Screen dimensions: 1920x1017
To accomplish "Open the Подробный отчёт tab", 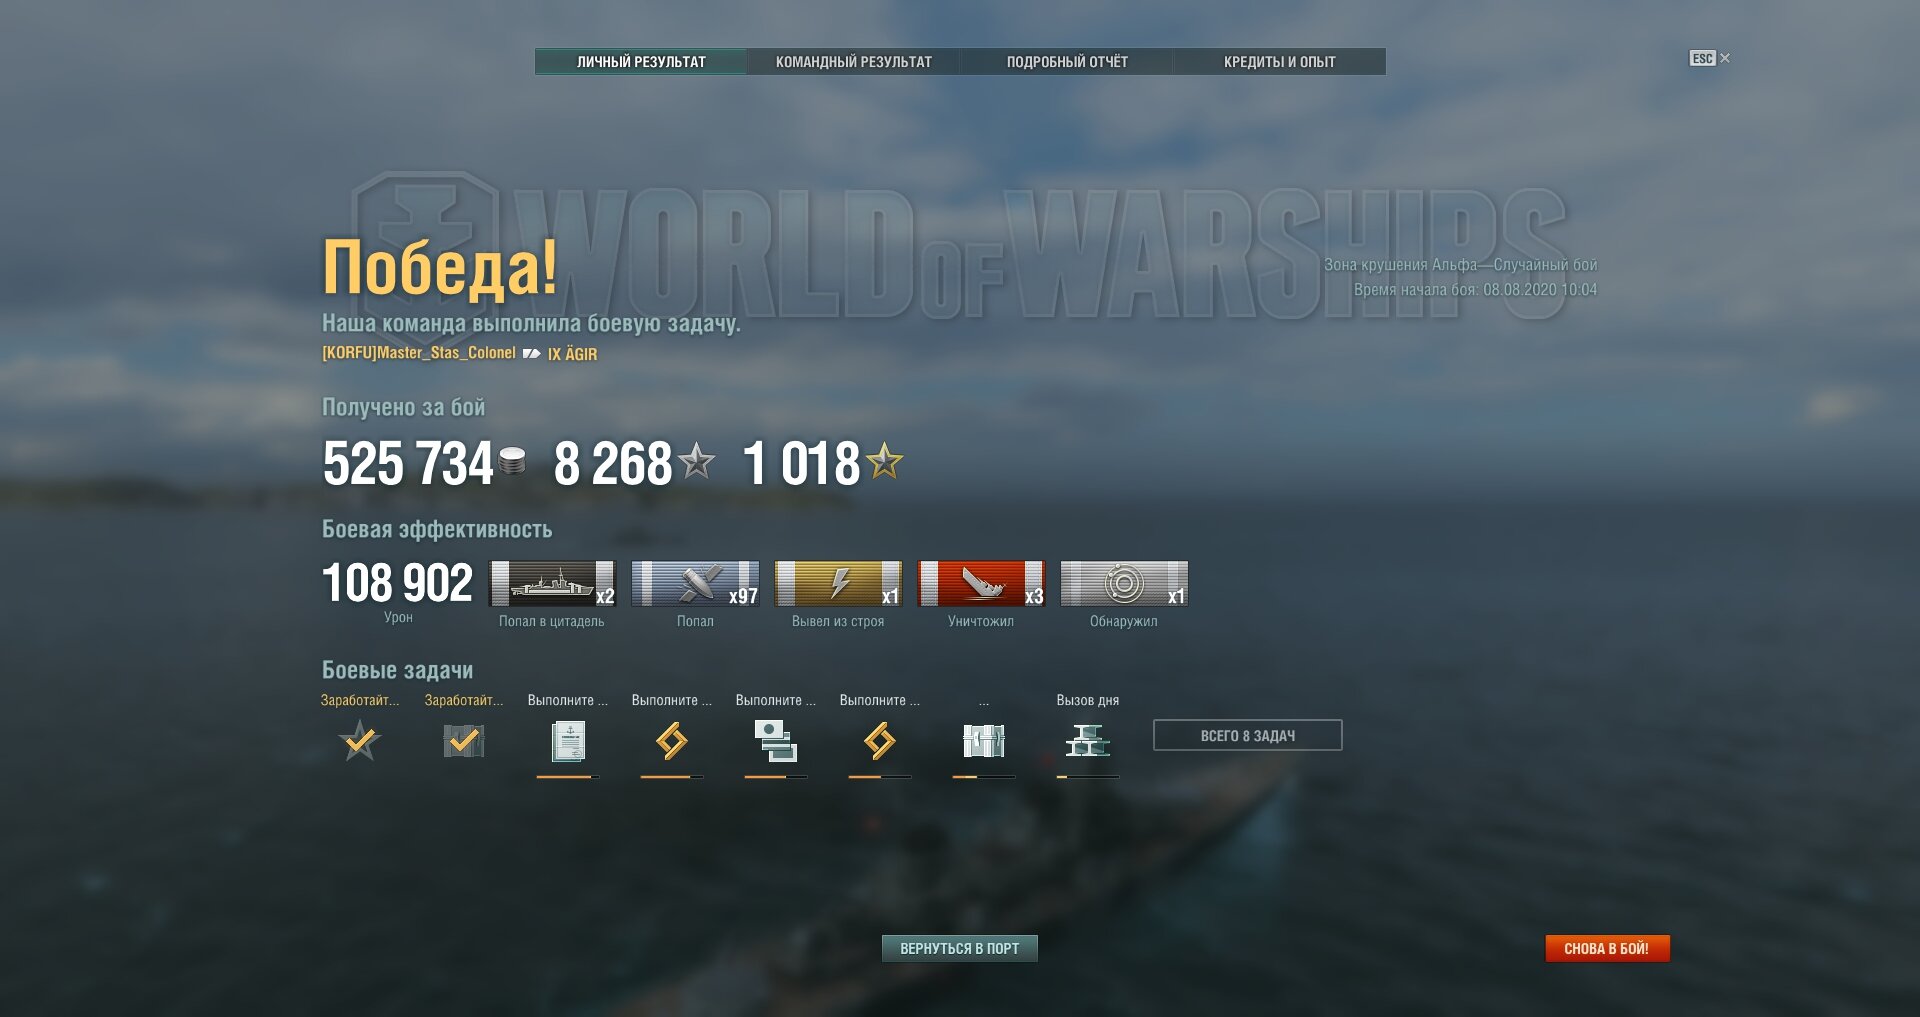I will click(1067, 62).
